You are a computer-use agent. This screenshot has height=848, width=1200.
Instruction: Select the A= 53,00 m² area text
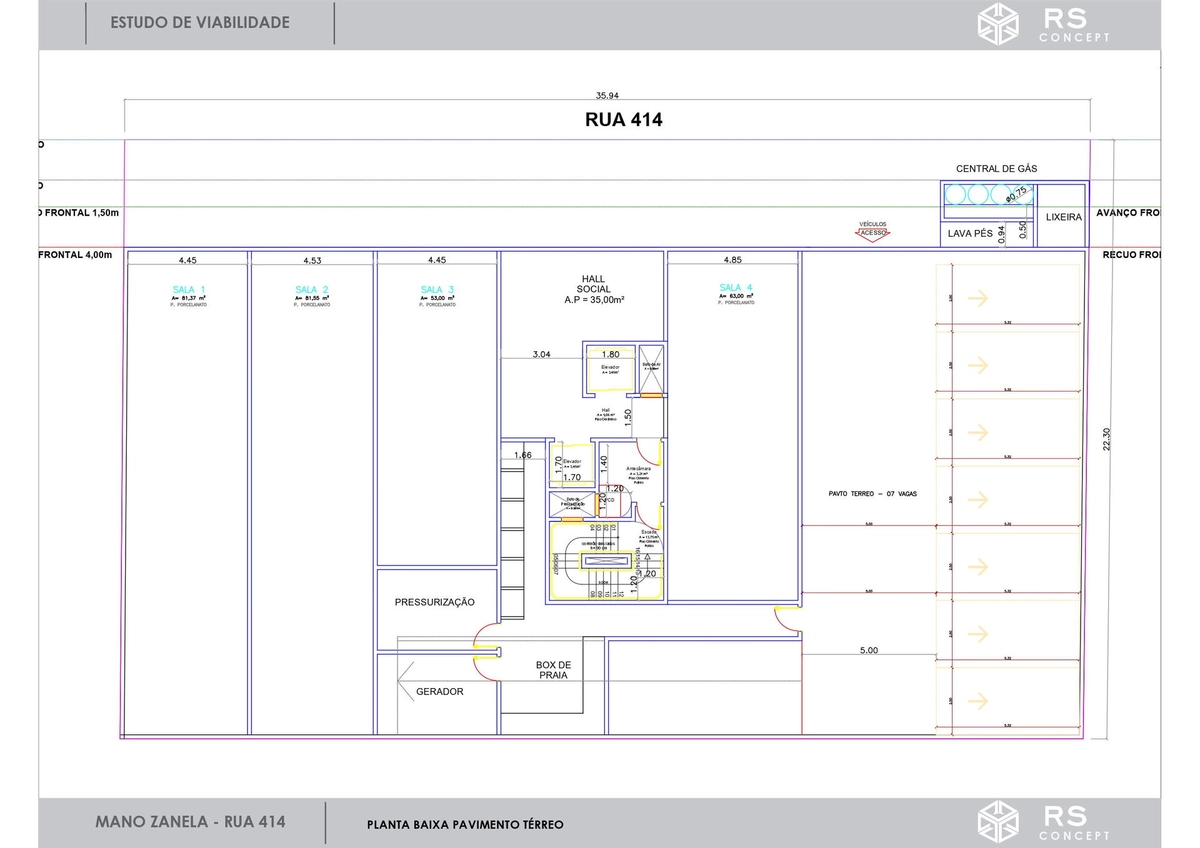437,298
